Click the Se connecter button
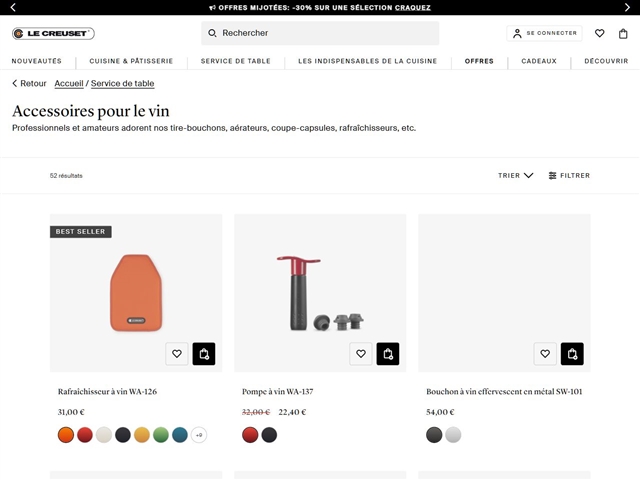640x480 pixels. 544,33
